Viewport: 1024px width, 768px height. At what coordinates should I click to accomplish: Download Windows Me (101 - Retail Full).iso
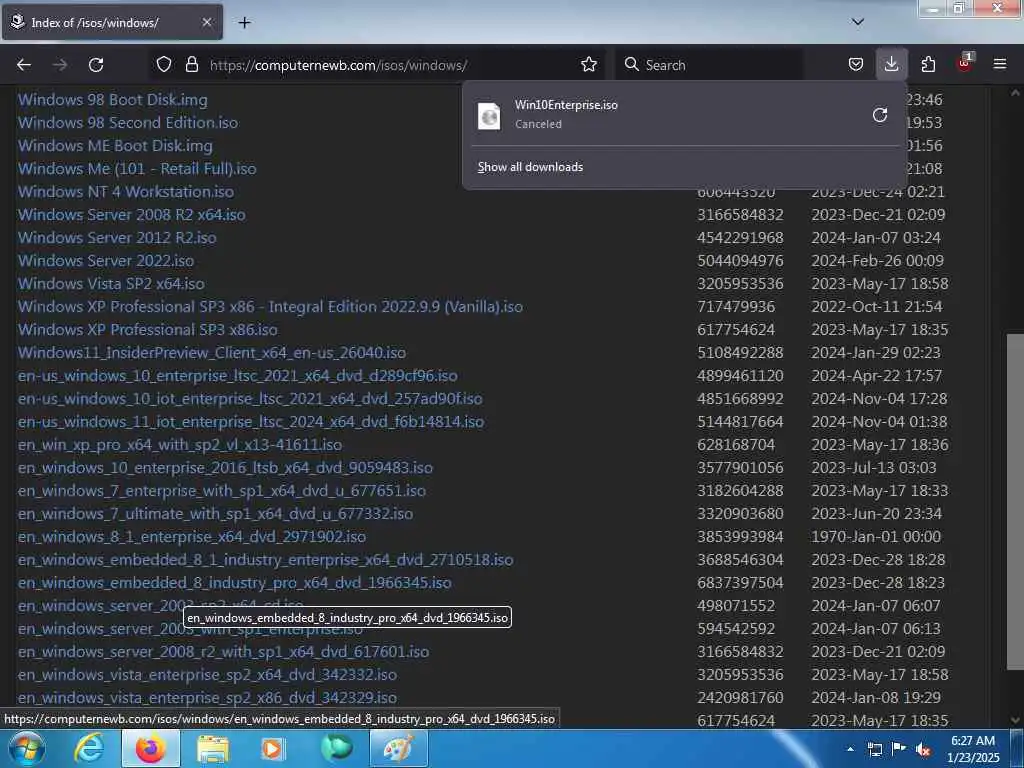136,168
